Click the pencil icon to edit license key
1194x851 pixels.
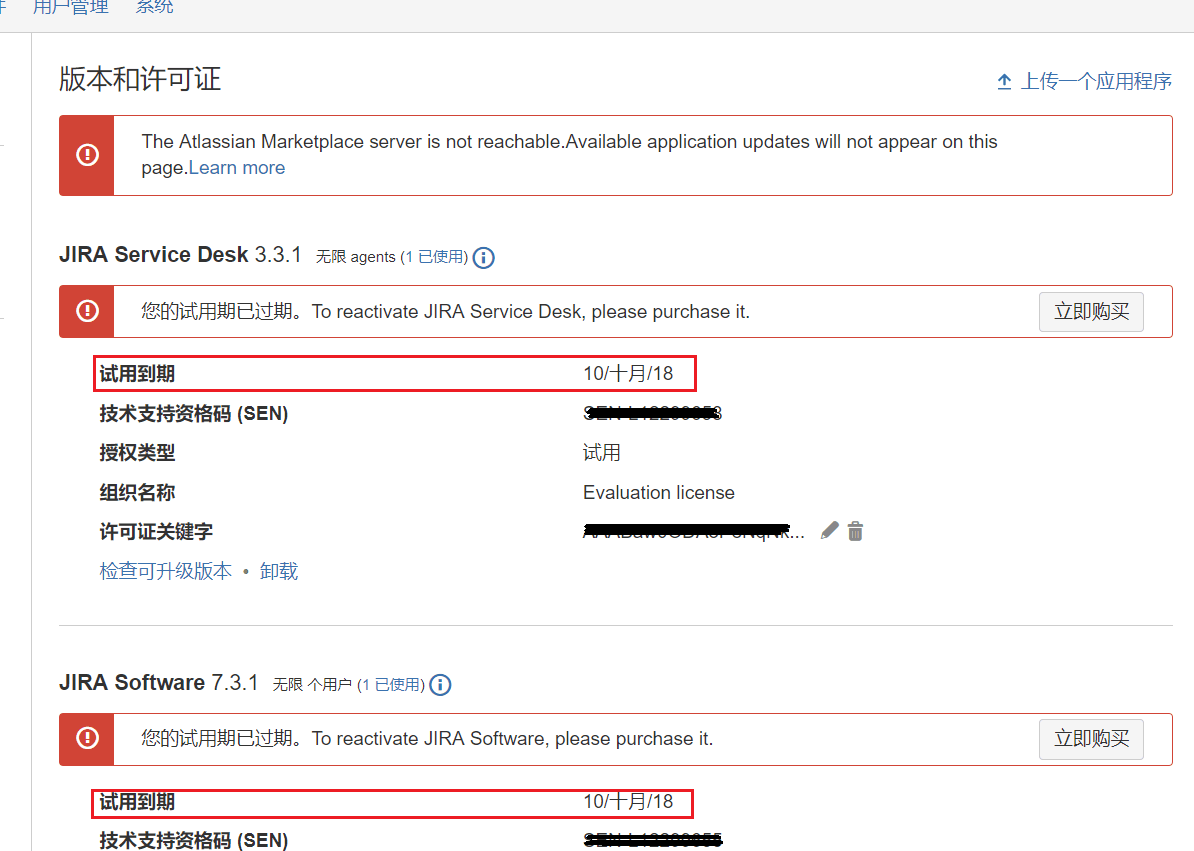pyautogui.click(x=830, y=531)
